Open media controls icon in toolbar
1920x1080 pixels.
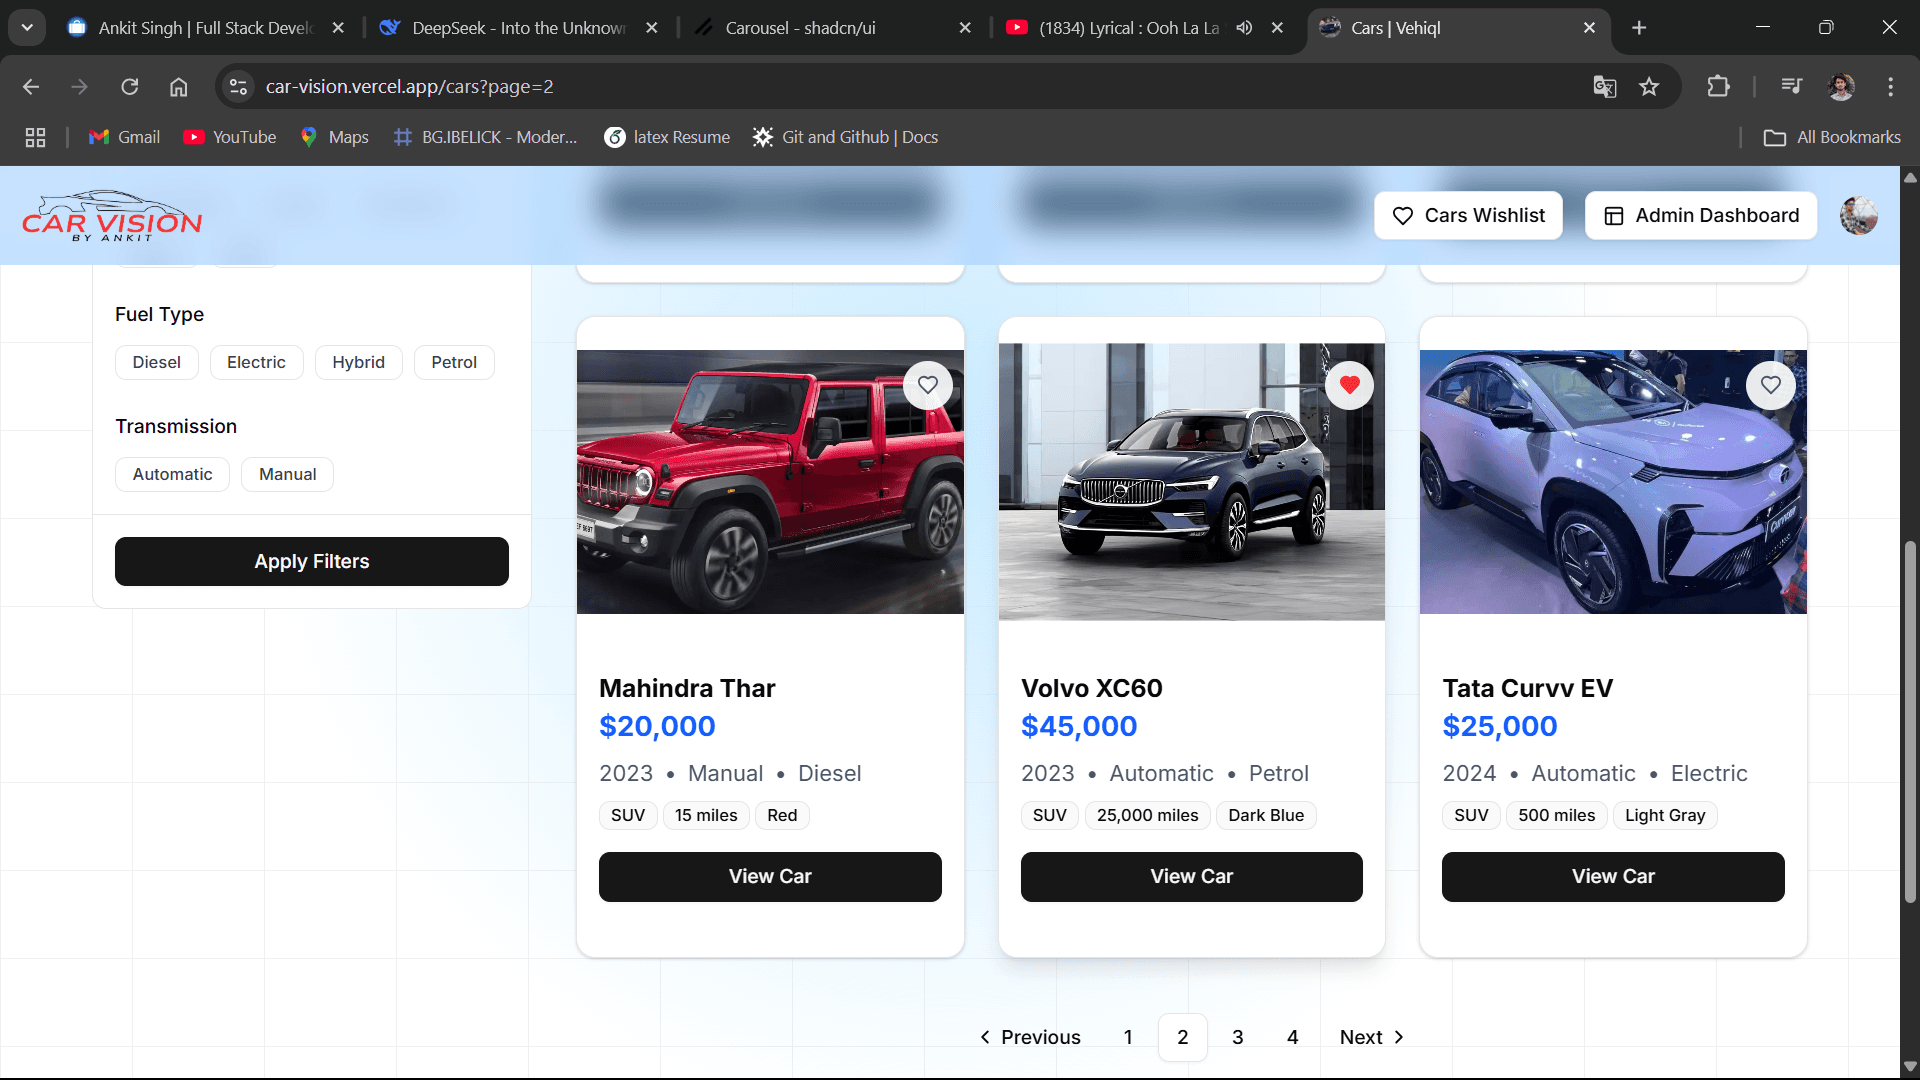[x=1792, y=87]
